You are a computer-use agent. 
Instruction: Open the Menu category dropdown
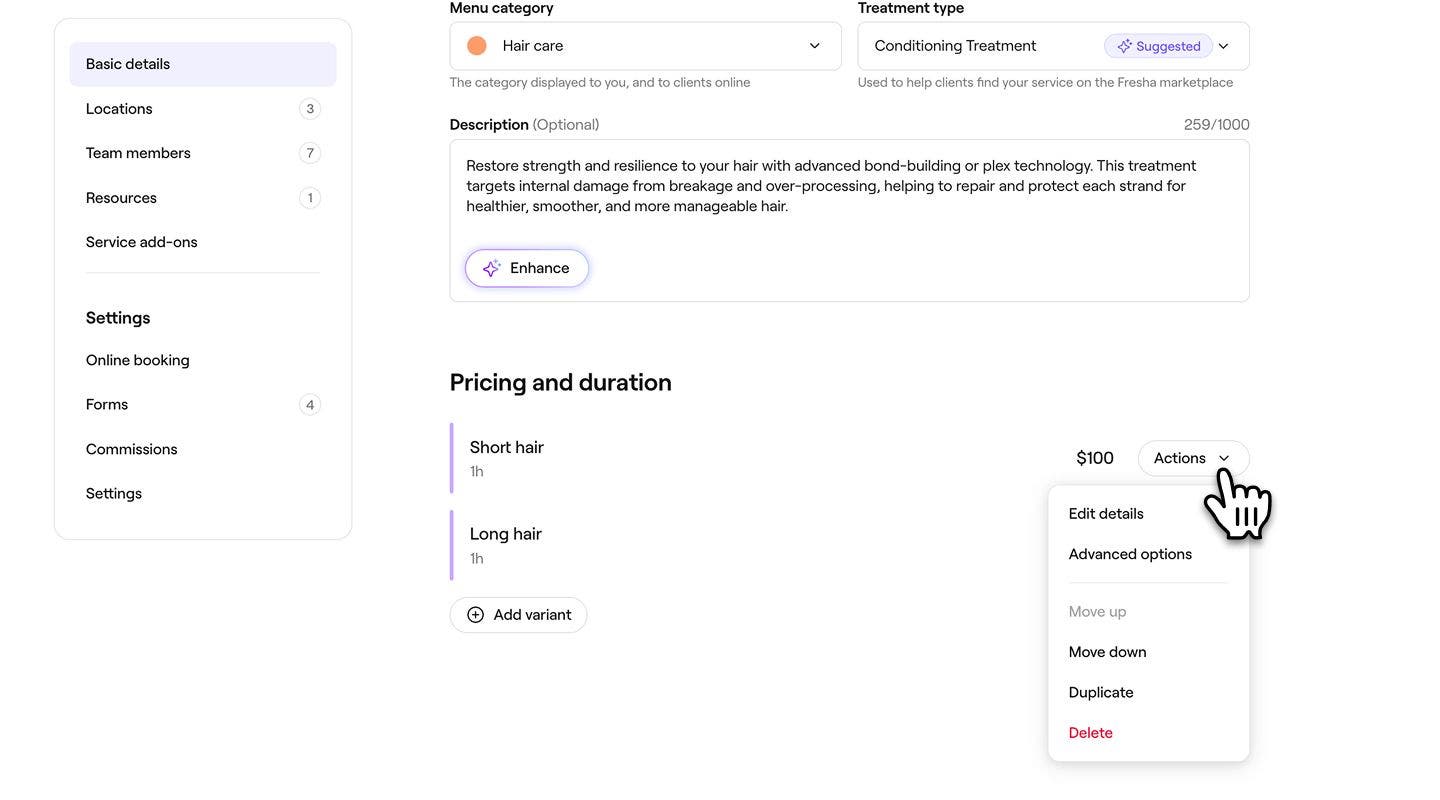645,46
